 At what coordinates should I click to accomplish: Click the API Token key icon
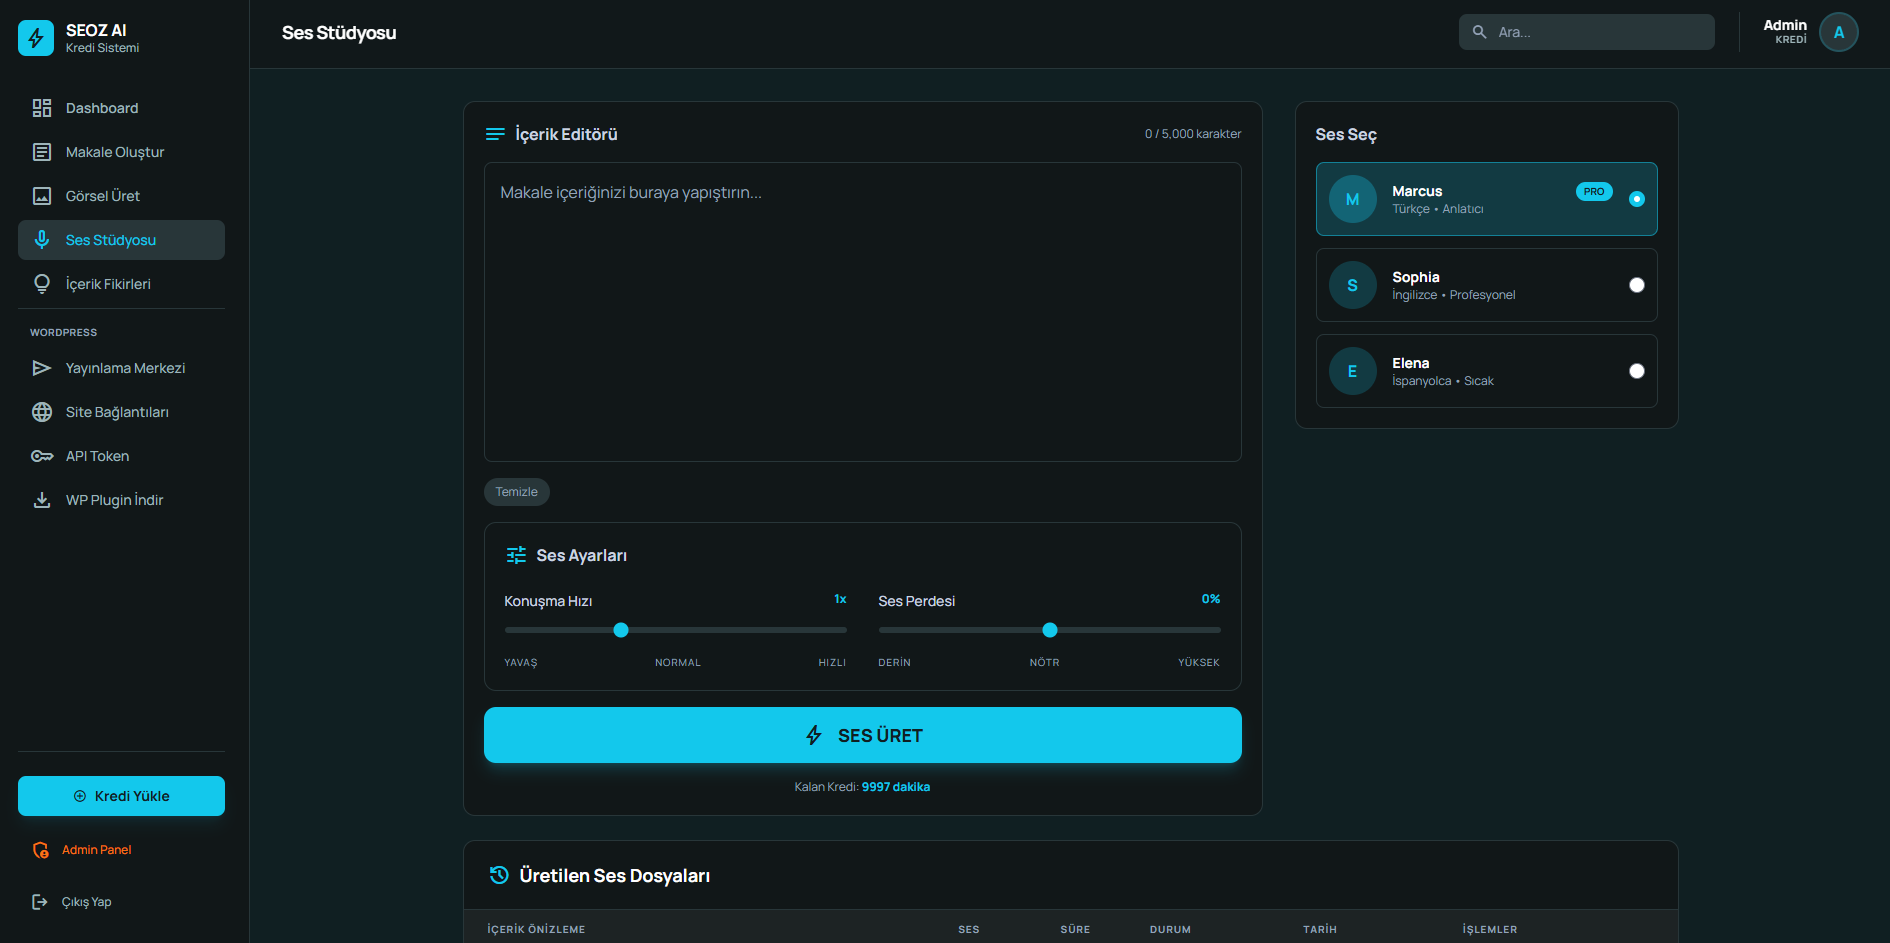click(42, 456)
